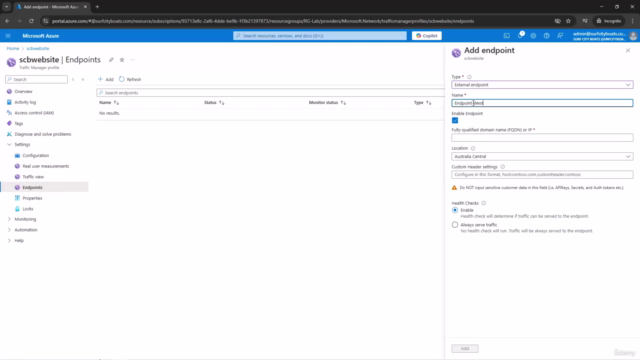Screen dimensions: 640x360
Task: Bookmark this page with star icon
Action: pos(568,21)
